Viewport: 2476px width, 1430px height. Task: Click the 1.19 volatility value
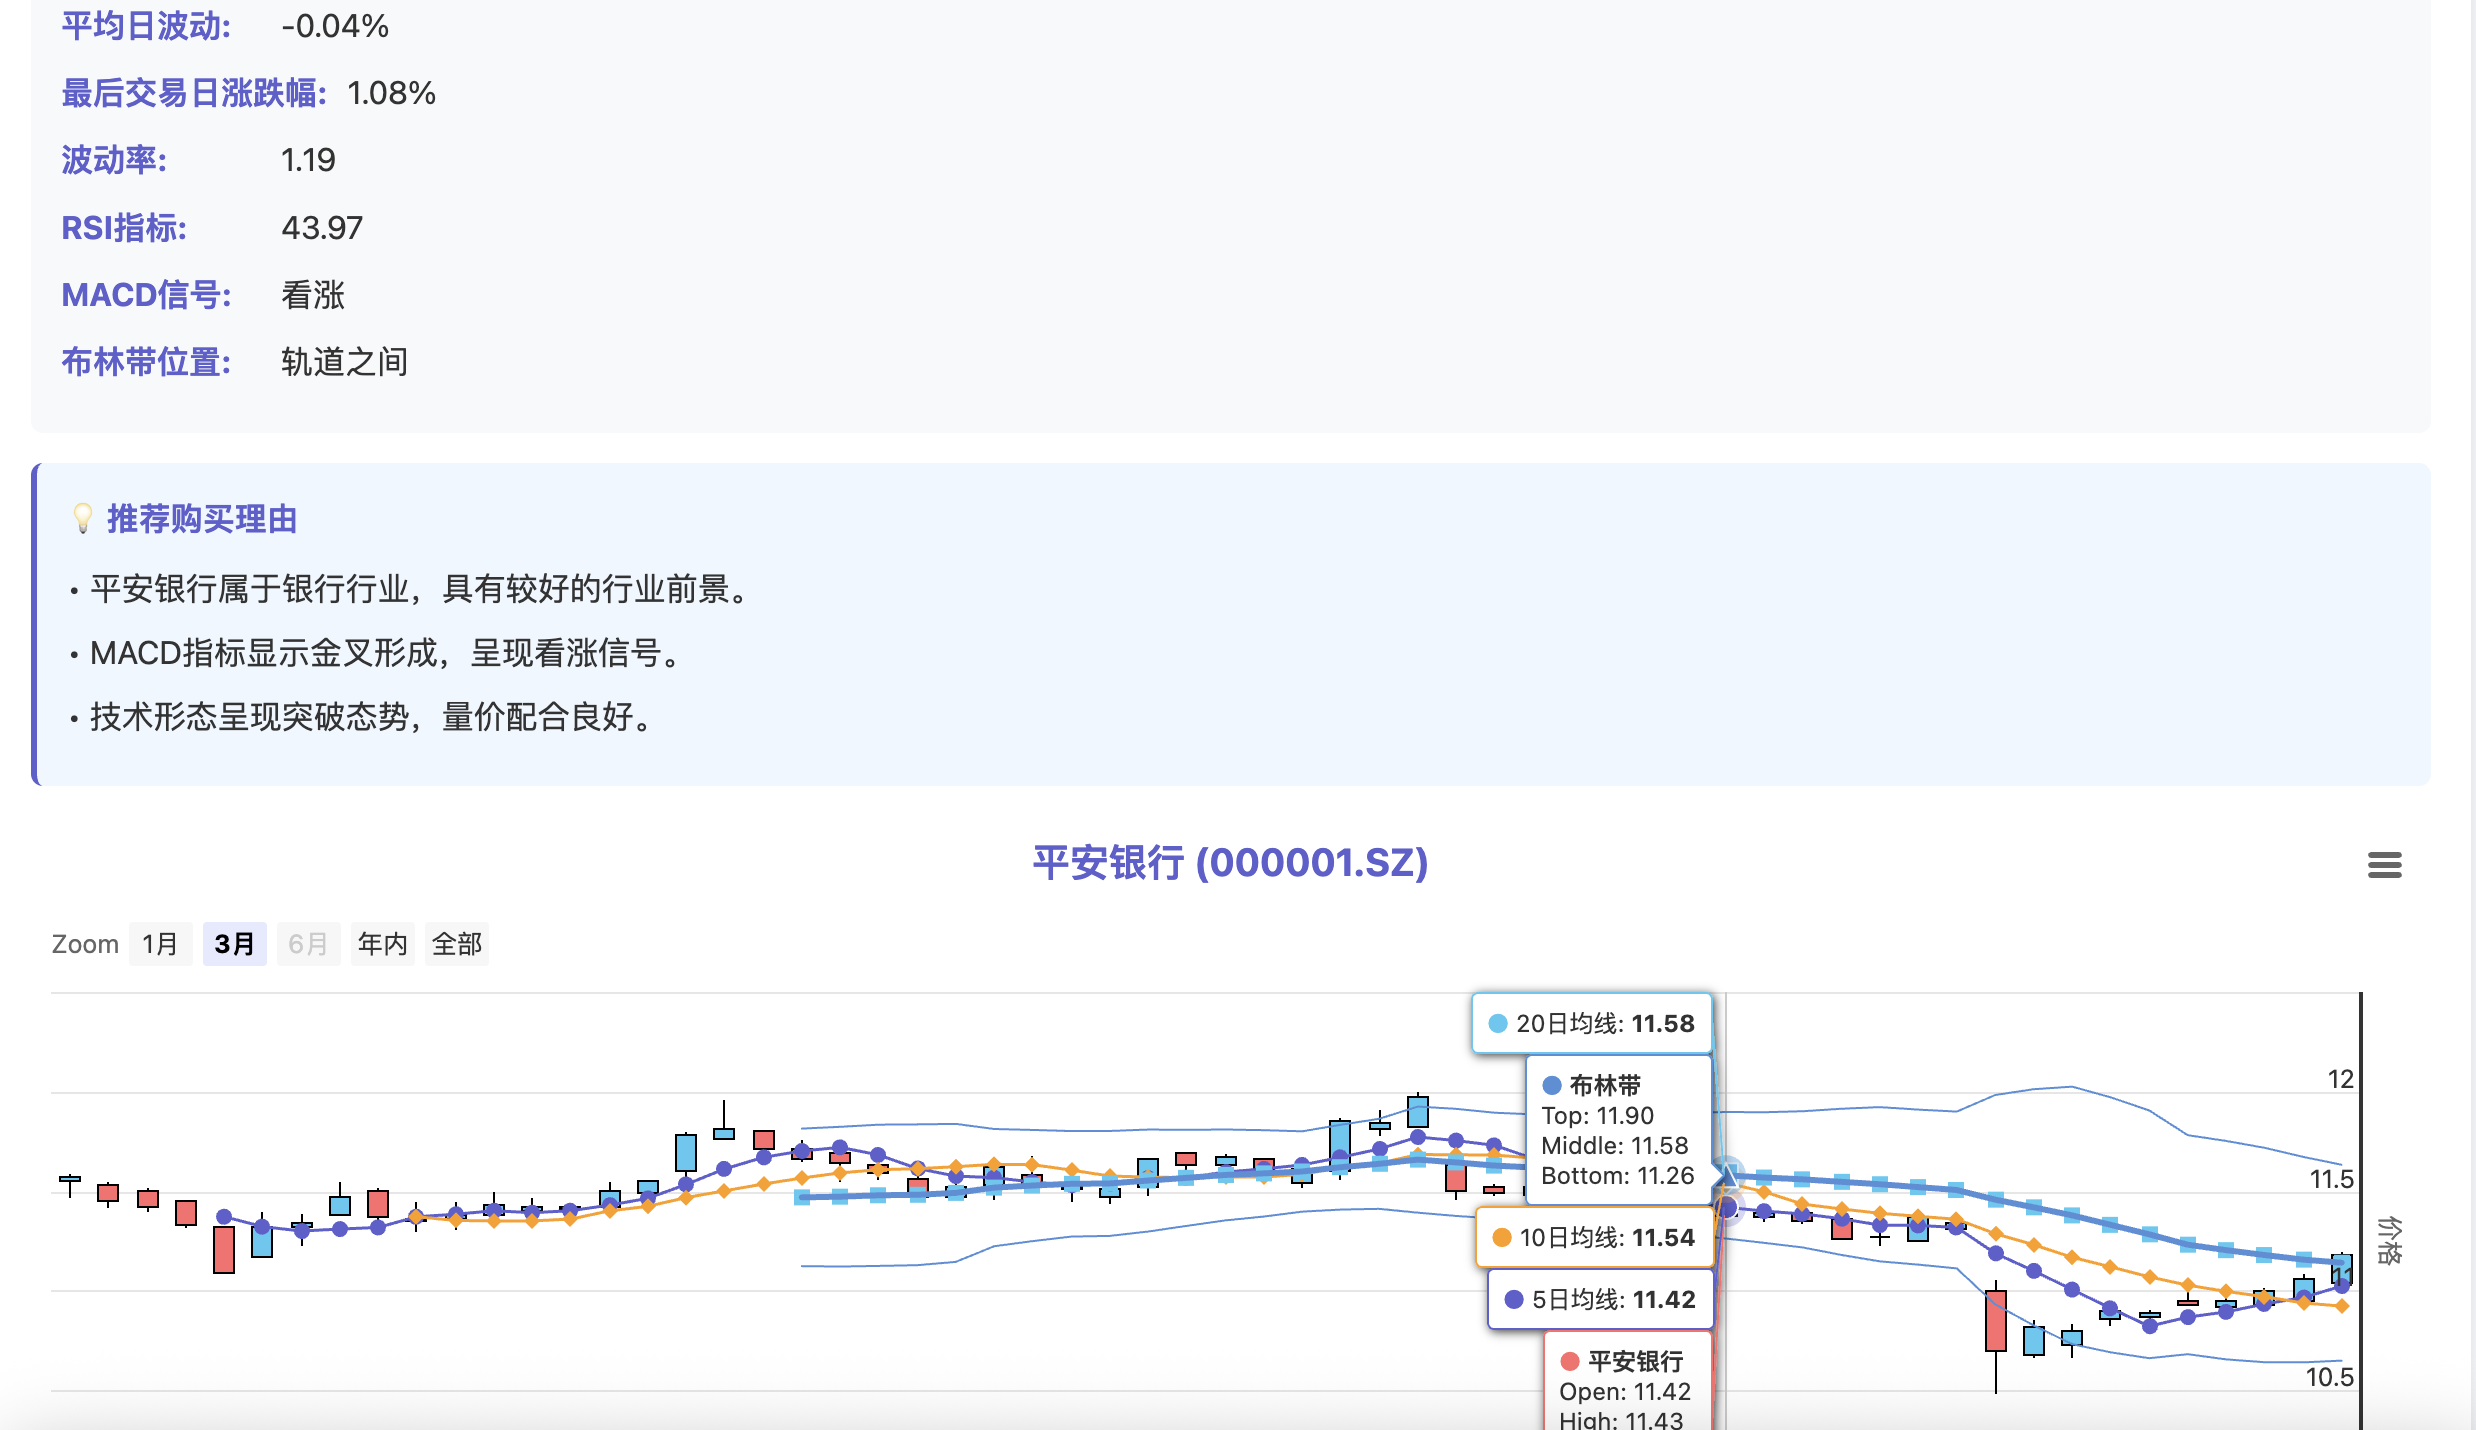click(x=308, y=160)
